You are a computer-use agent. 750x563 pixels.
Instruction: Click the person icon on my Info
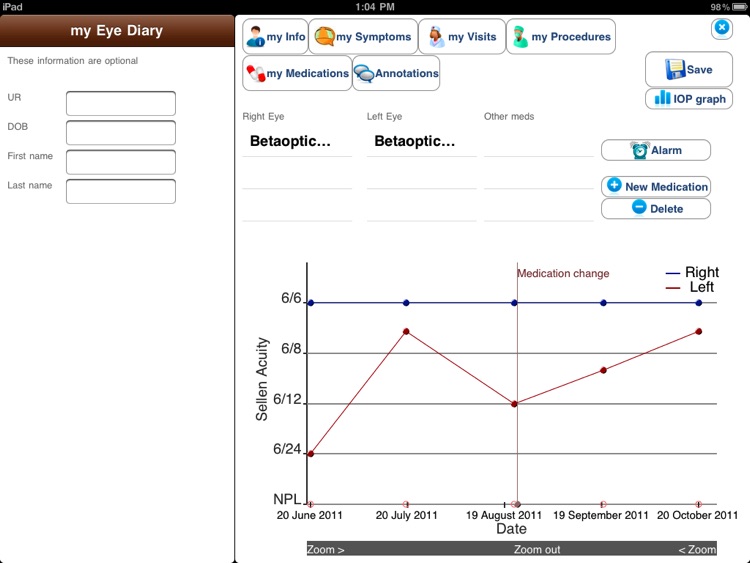(x=255, y=36)
